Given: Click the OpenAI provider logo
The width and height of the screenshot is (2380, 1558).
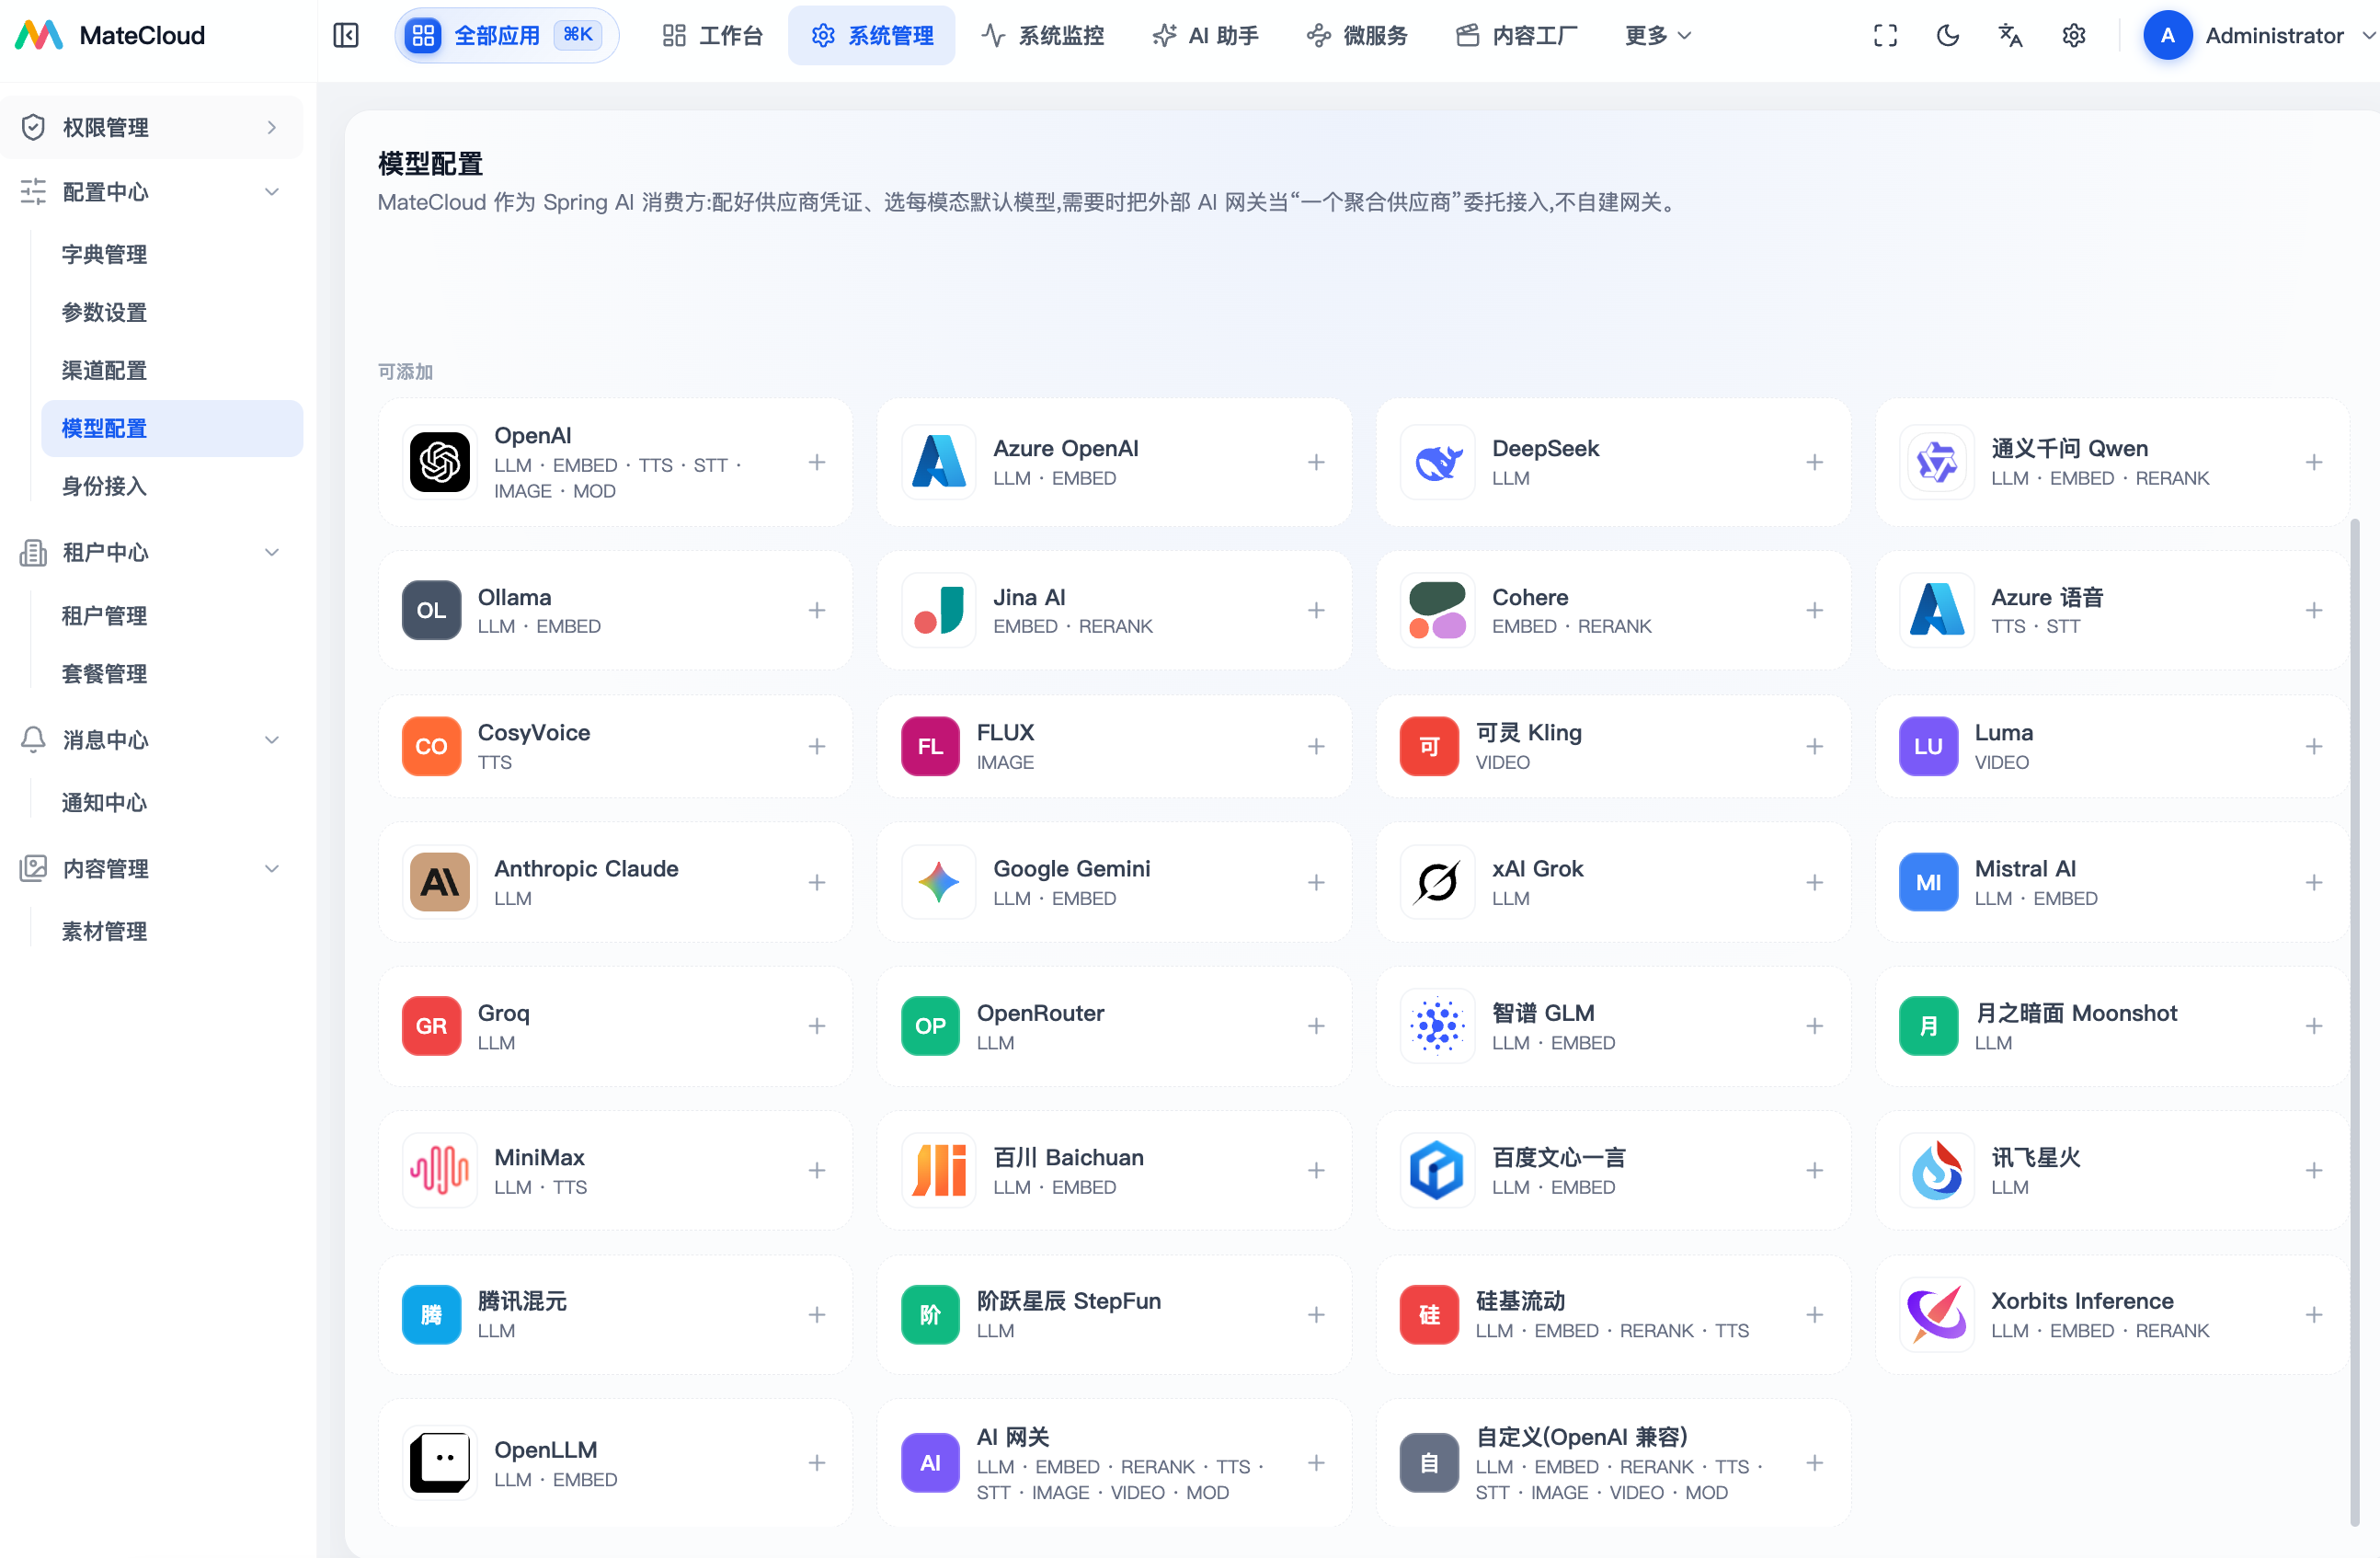Looking at the screenshot, I should tap(439, 462).
